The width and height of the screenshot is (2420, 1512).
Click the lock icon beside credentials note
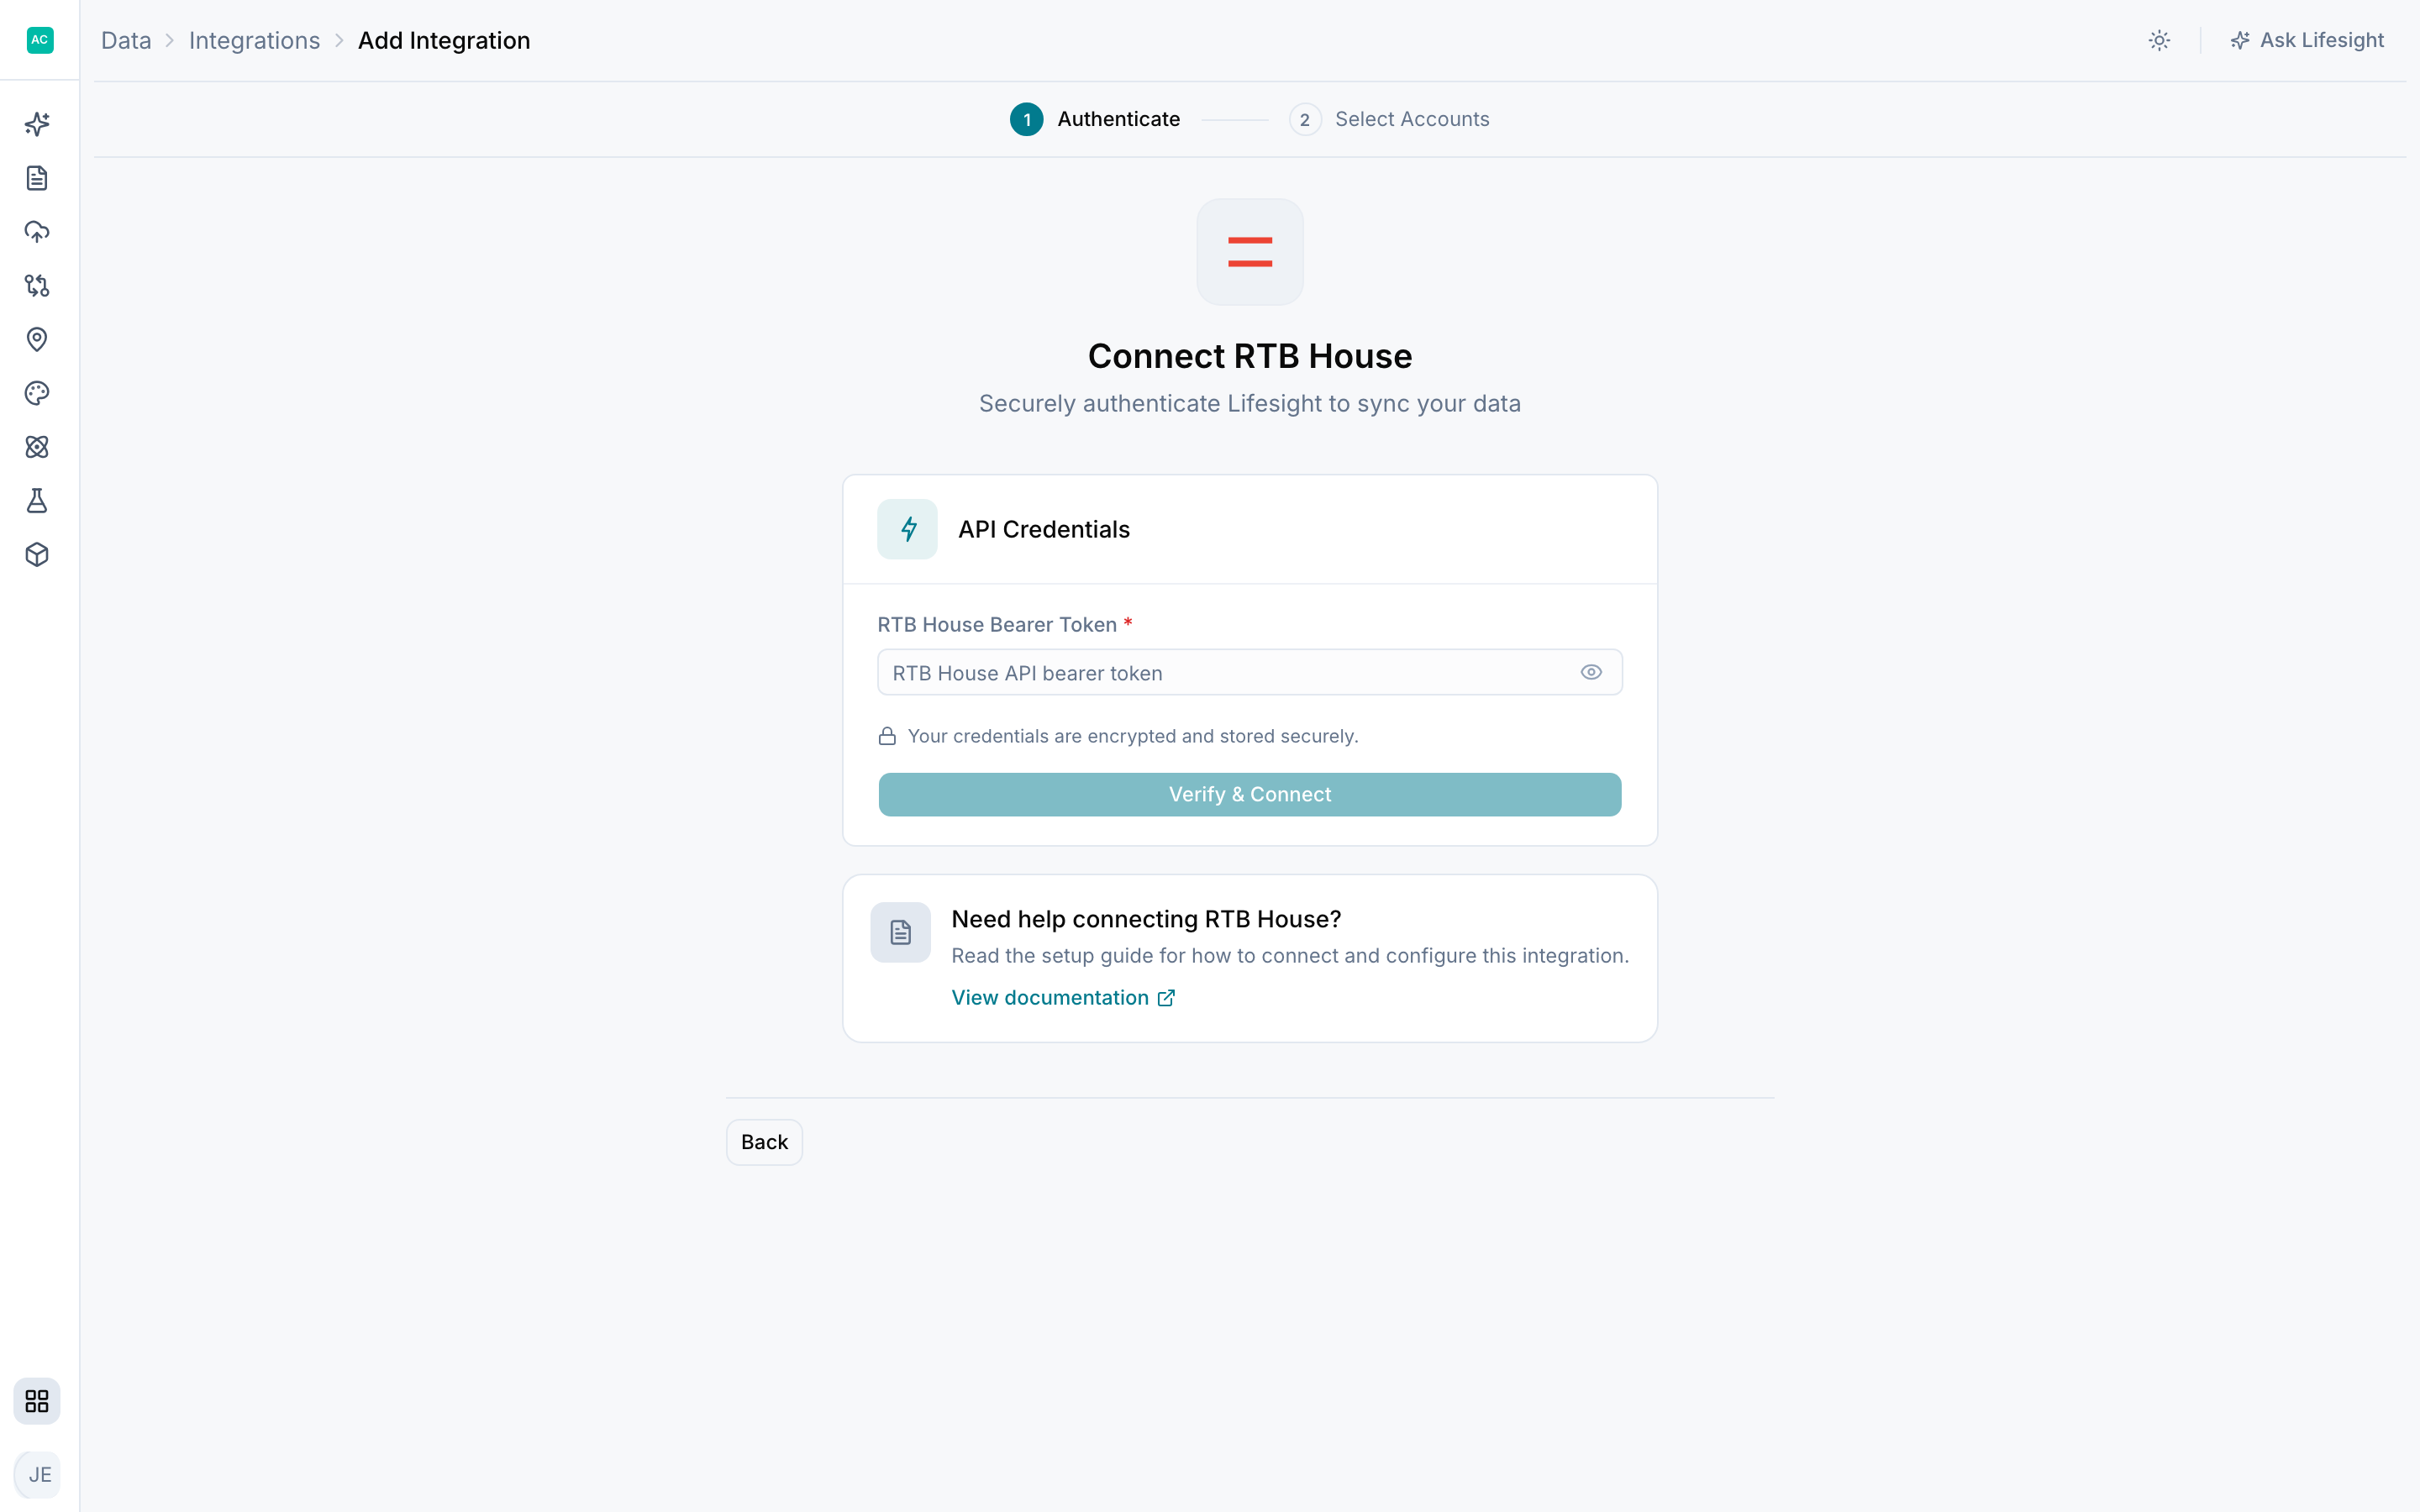(887, 736)
